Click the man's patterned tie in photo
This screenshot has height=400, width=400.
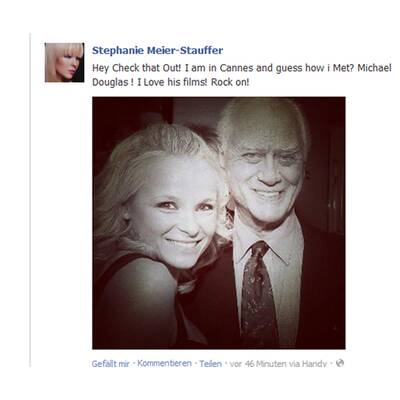258,293
